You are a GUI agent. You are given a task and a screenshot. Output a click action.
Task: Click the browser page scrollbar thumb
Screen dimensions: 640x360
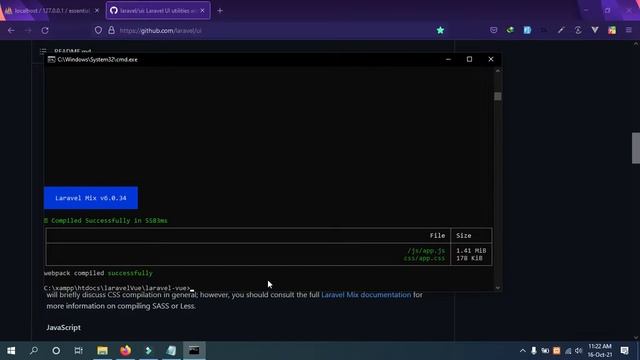(636, 148)
